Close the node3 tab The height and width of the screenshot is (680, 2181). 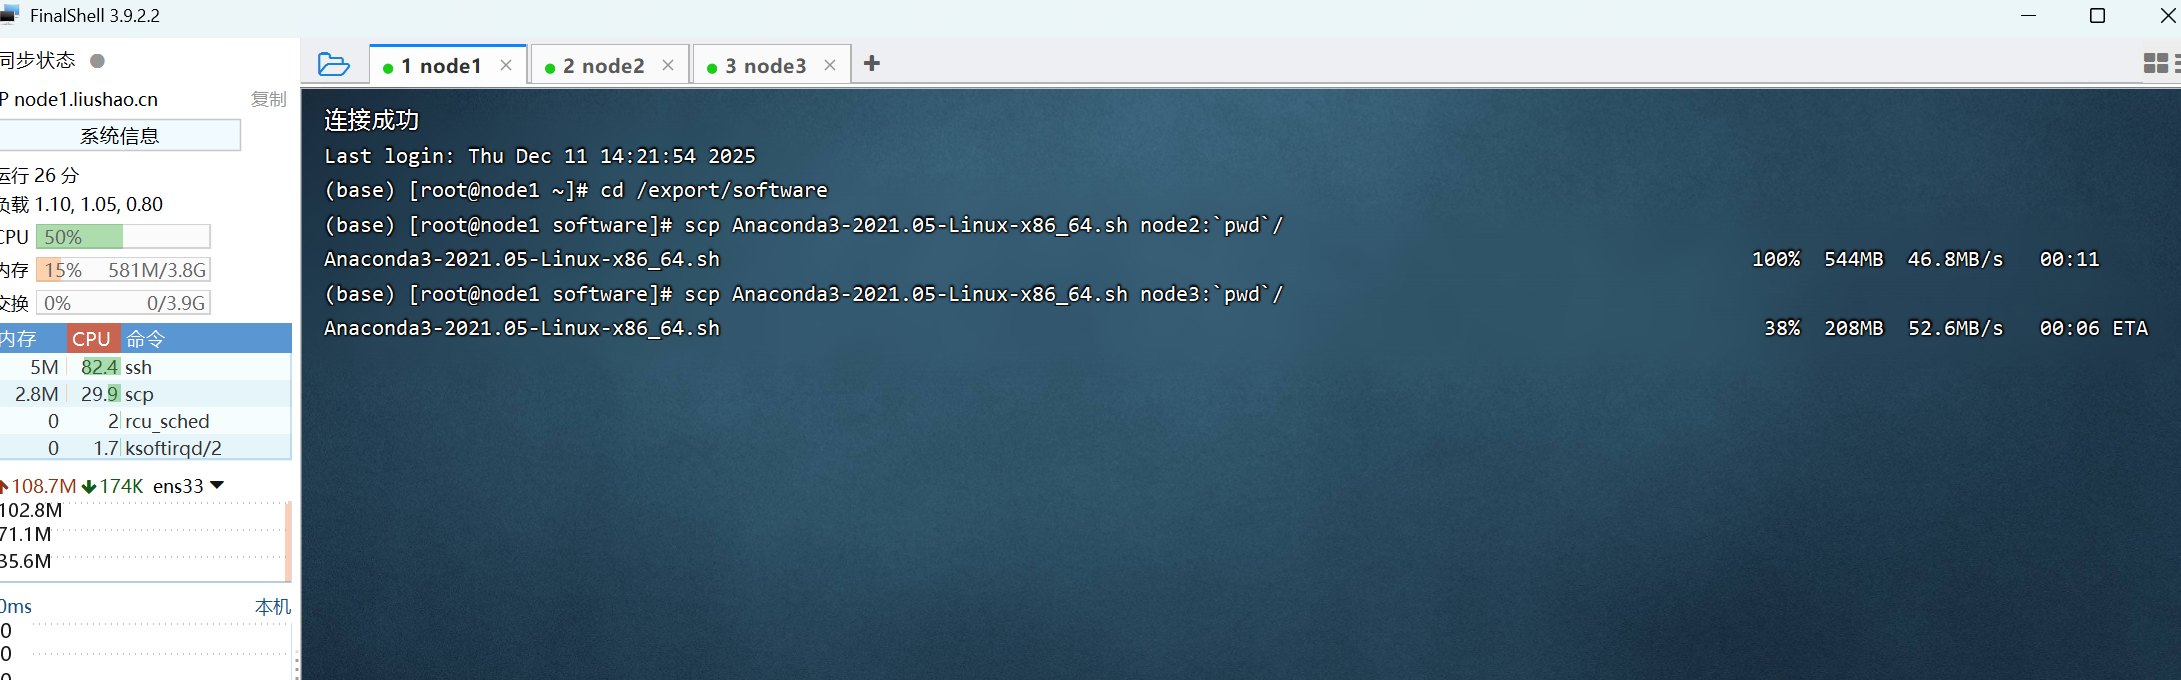pos(830,65)
